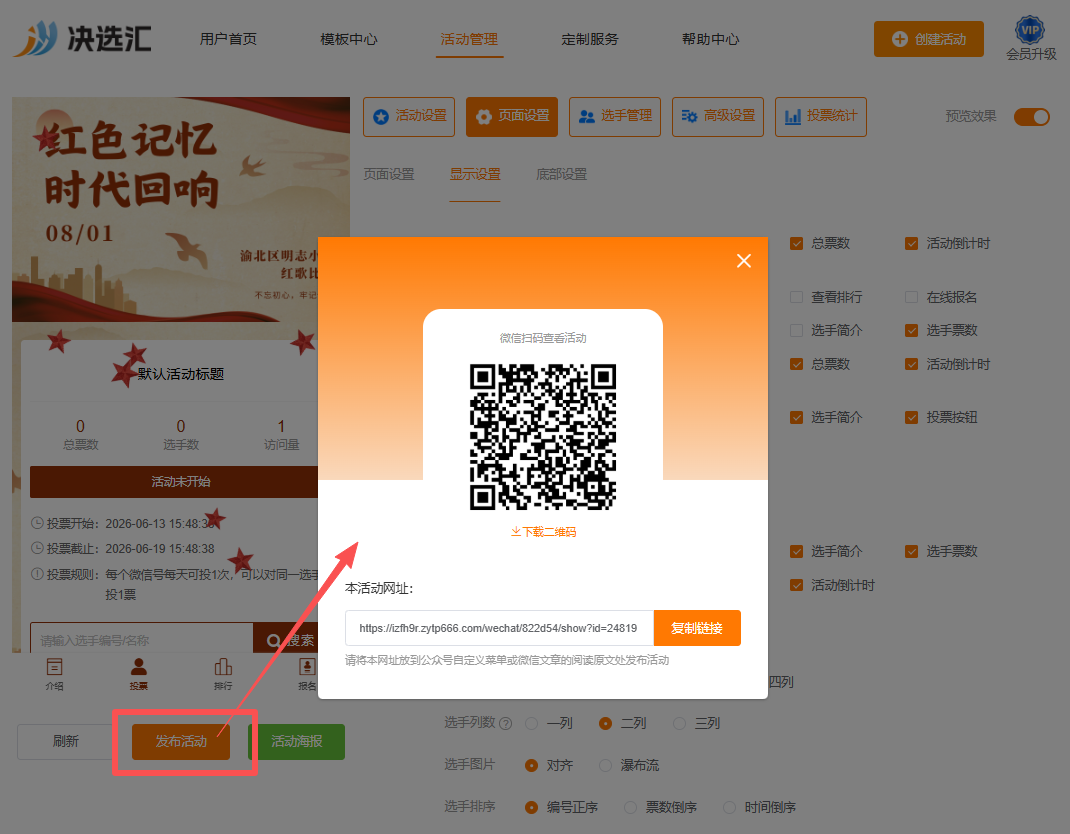Select 票数倒序 sorting
This screenshot has height=834, width=1070.
631,807
